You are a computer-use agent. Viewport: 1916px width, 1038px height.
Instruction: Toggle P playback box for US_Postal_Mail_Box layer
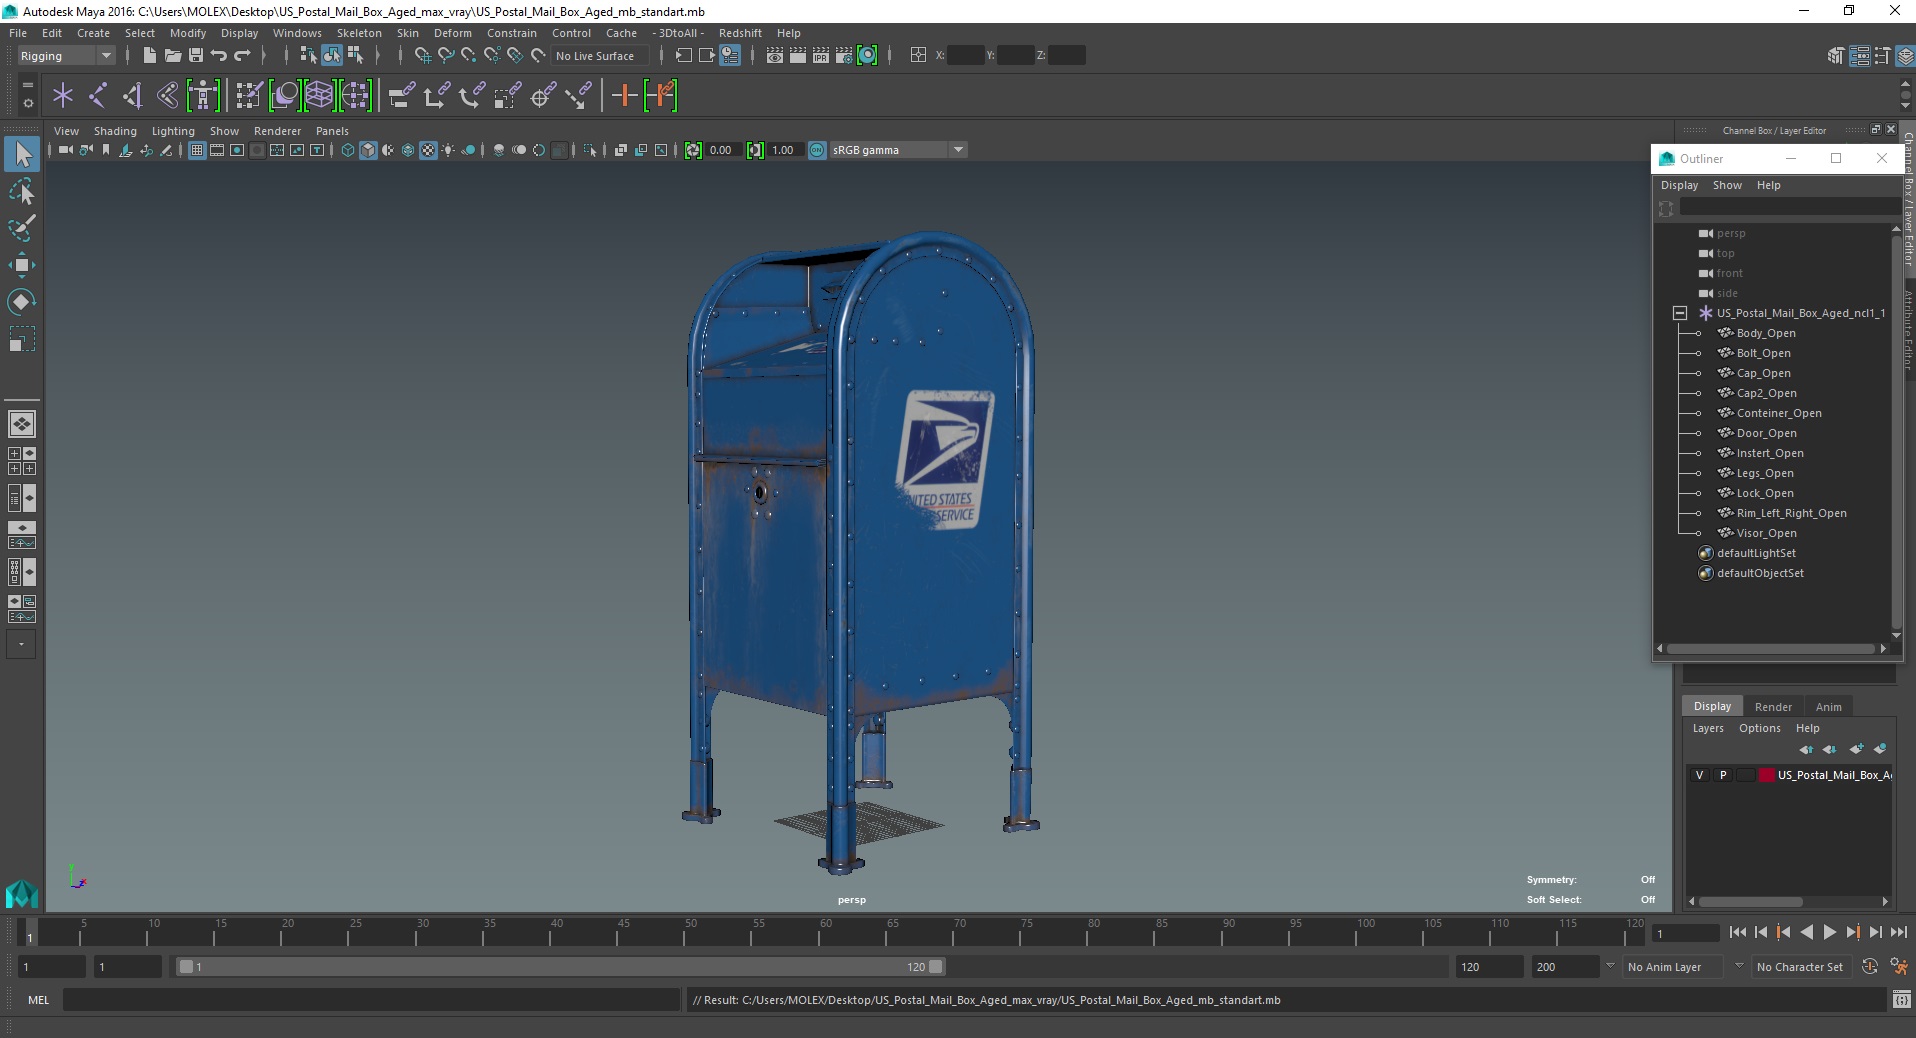point(1723,775)
